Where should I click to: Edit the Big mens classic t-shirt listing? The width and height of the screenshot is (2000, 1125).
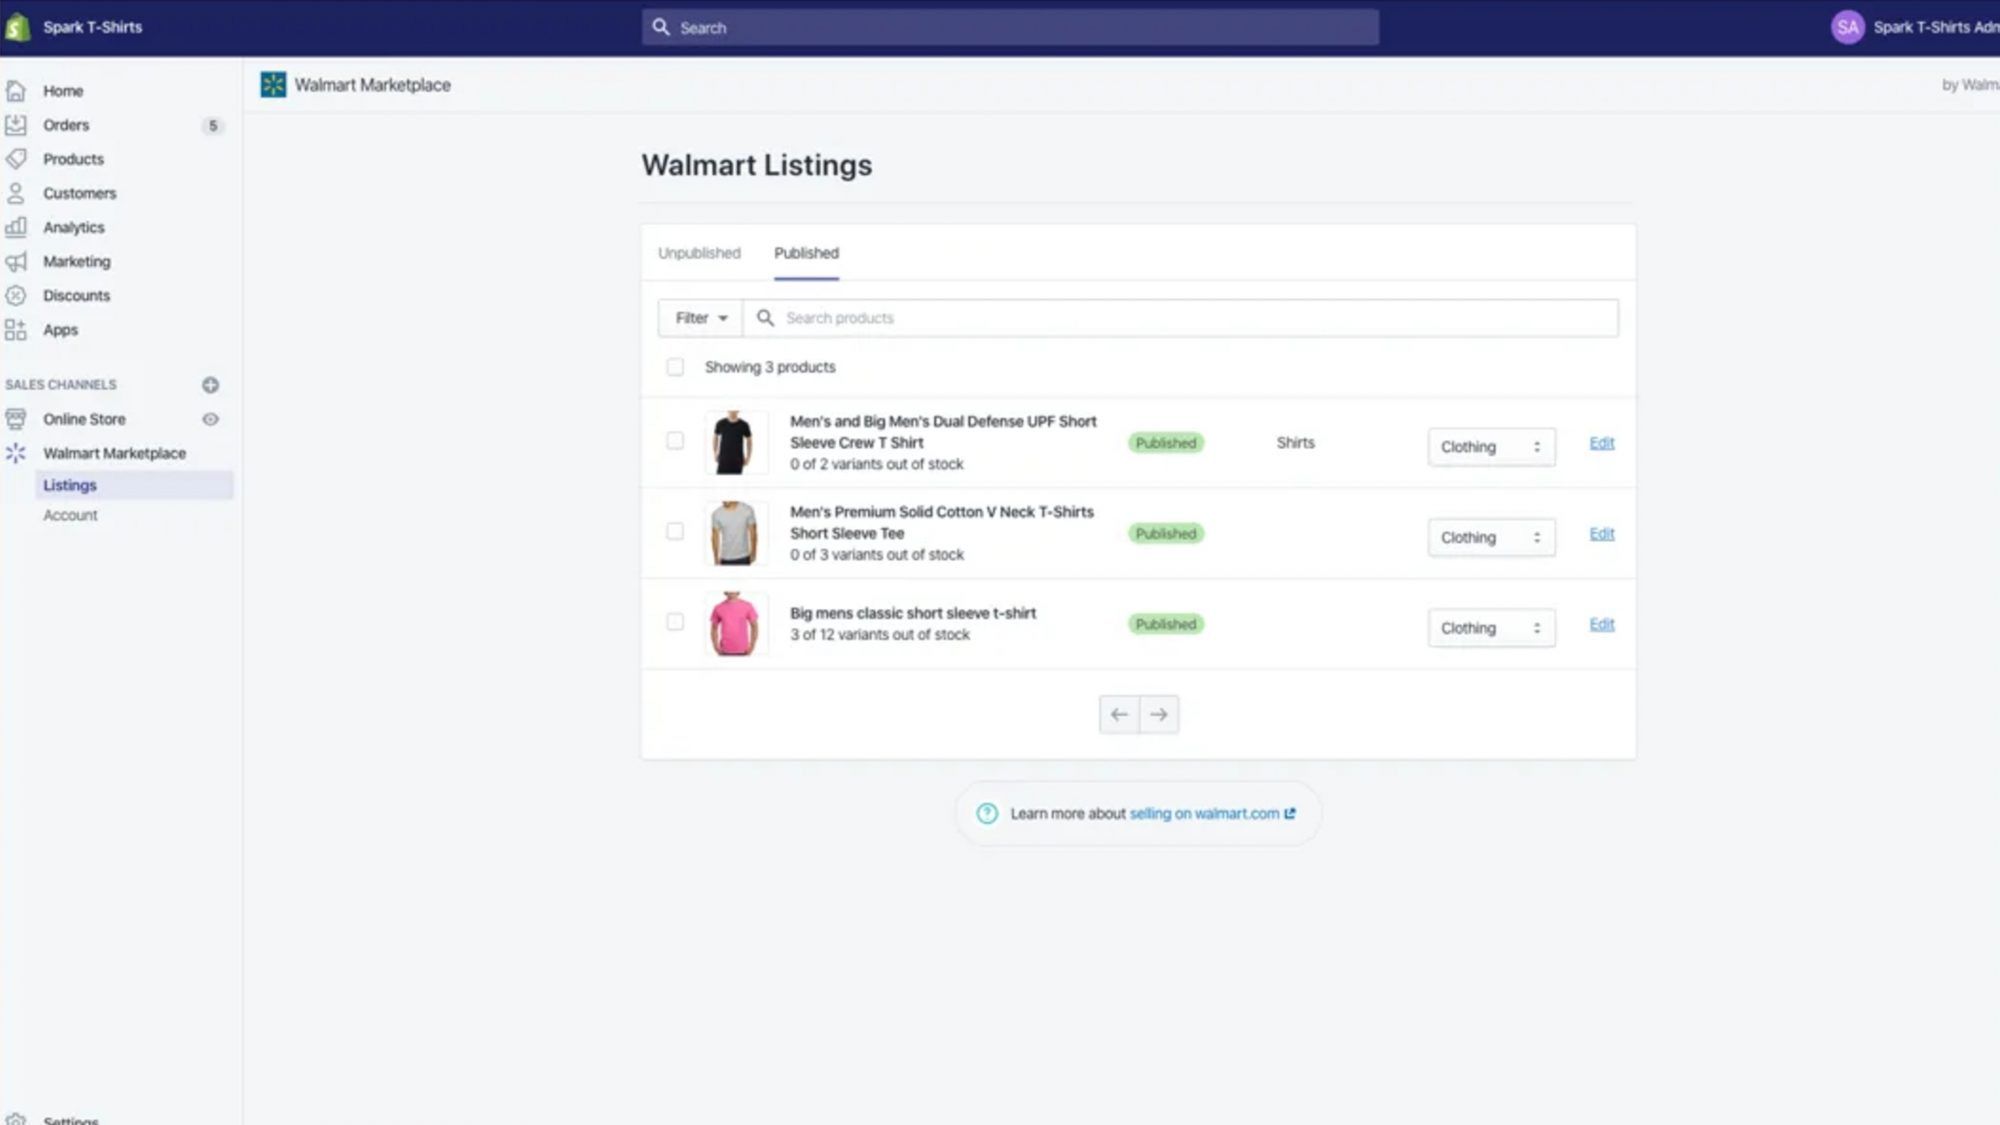tap(1602, 624)
